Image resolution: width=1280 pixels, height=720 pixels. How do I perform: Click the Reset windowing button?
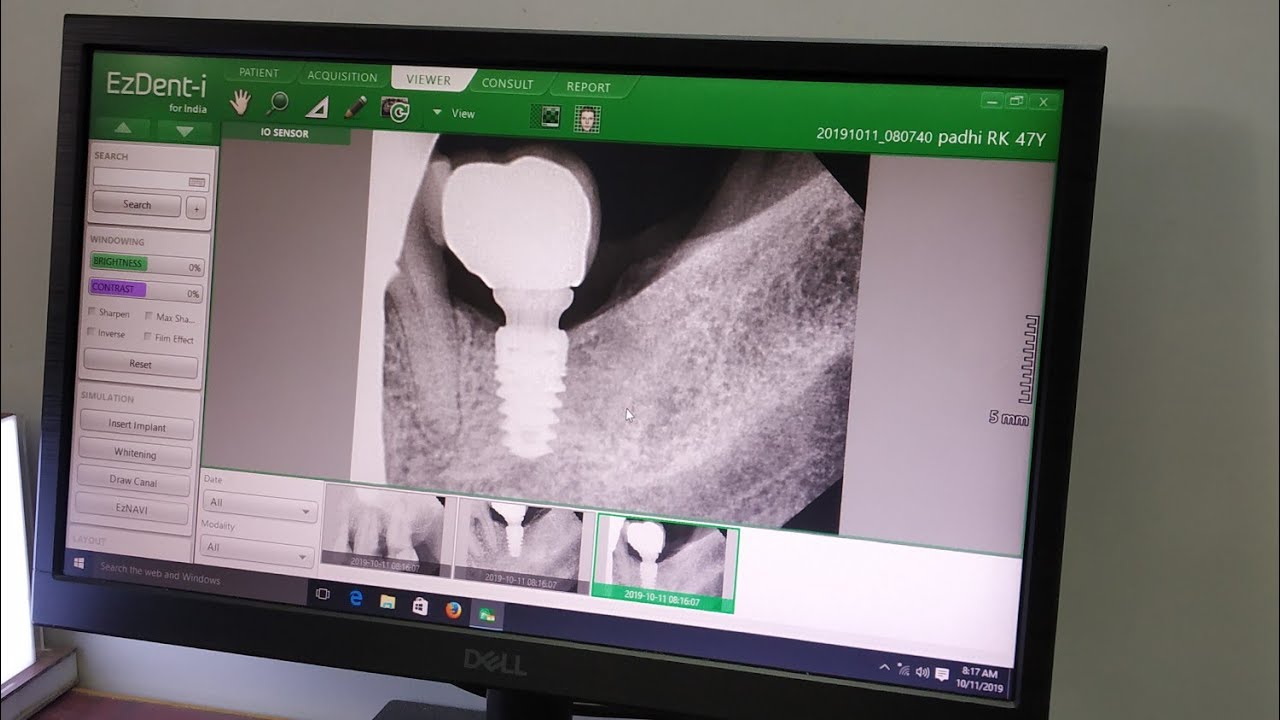coord(141,364)
